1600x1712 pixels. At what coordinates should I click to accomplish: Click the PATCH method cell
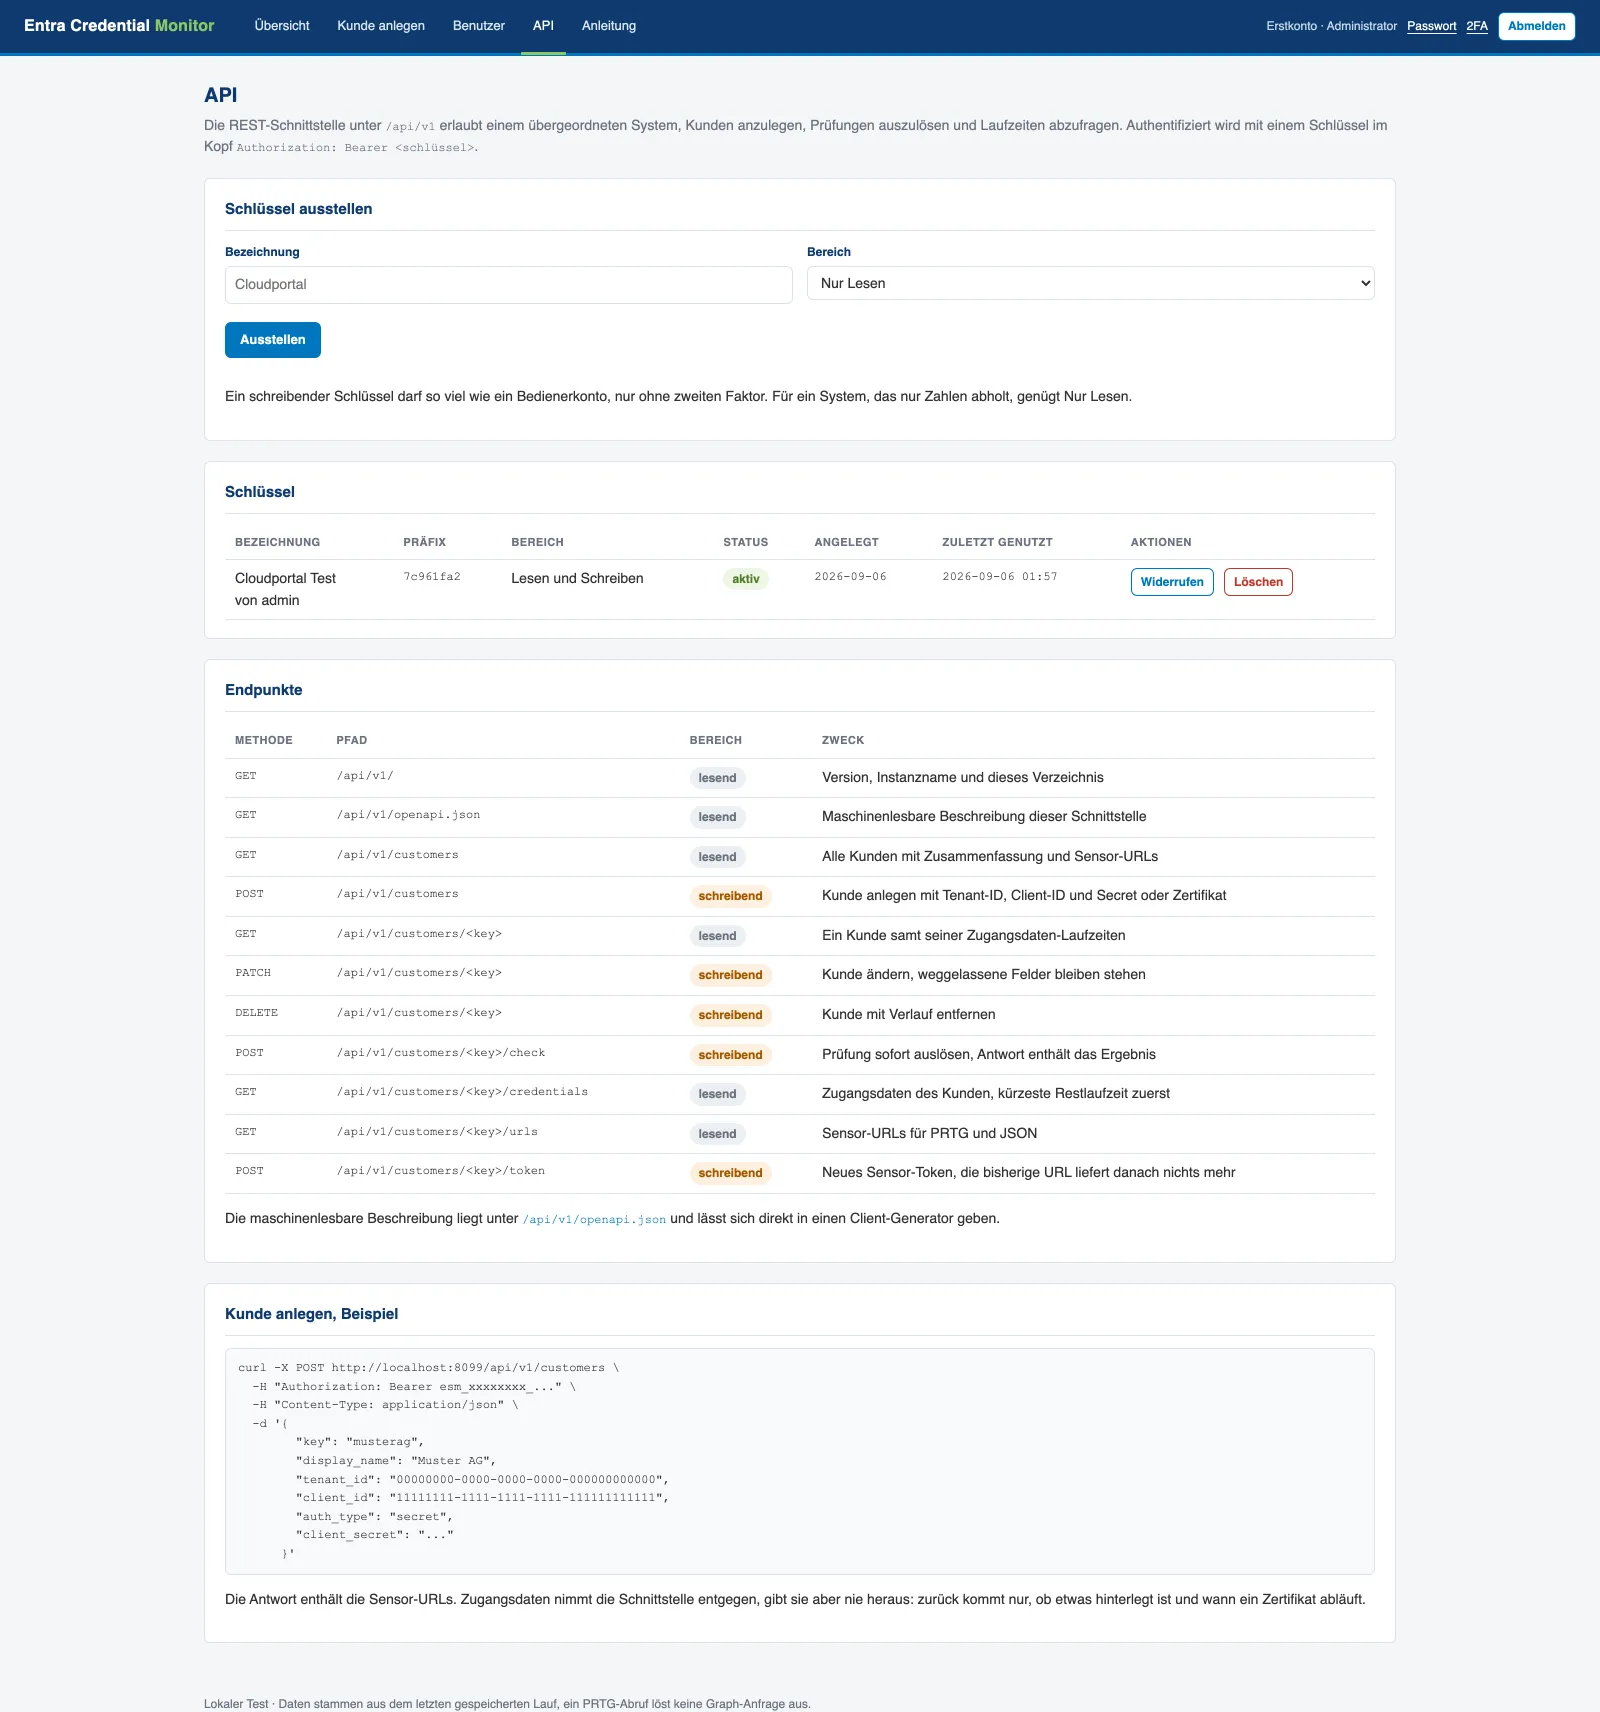coord(253,973)
